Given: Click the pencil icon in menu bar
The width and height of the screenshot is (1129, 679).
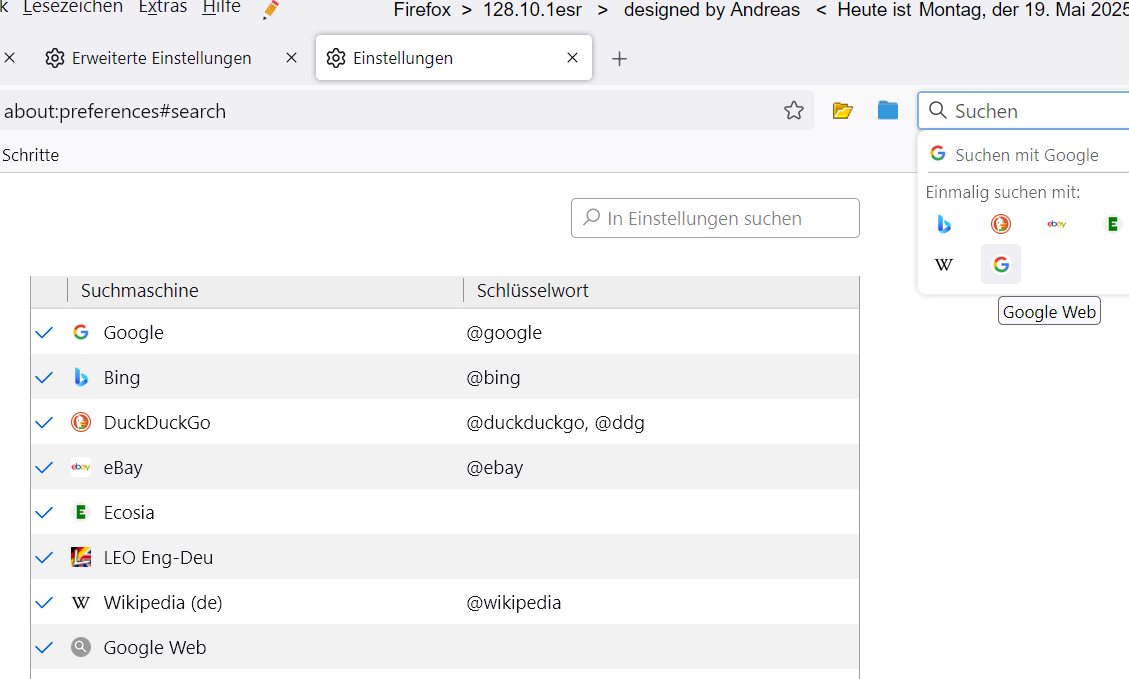Looking at the screenshot, I should coord(271,9).
